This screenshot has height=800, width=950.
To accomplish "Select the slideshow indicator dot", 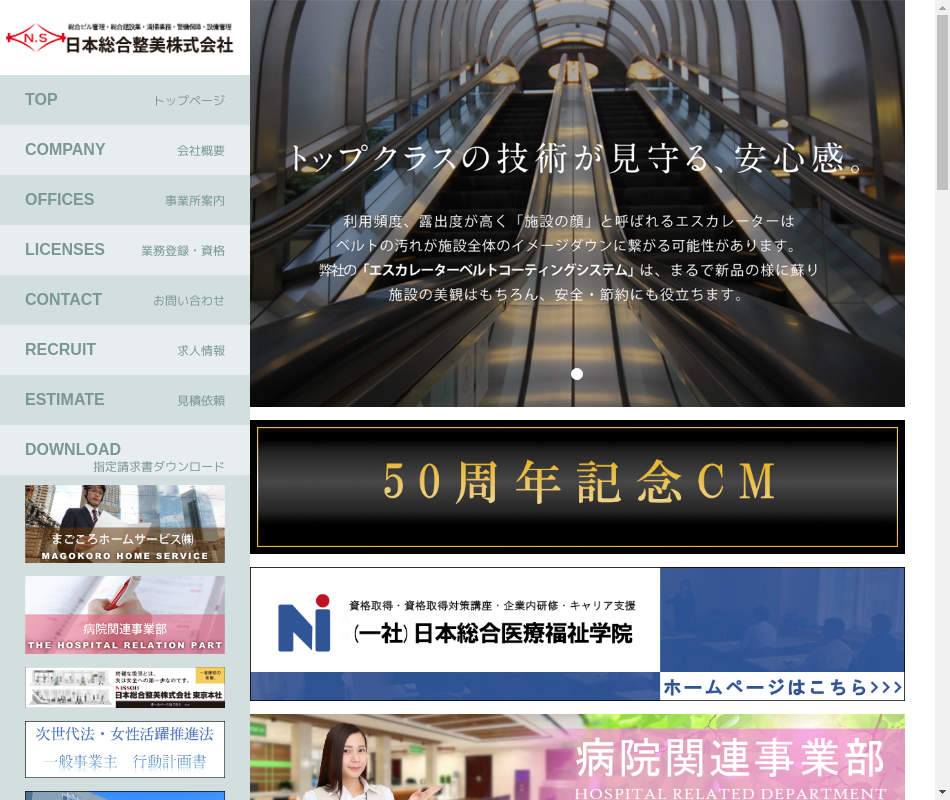I will (x=577, y=374).
